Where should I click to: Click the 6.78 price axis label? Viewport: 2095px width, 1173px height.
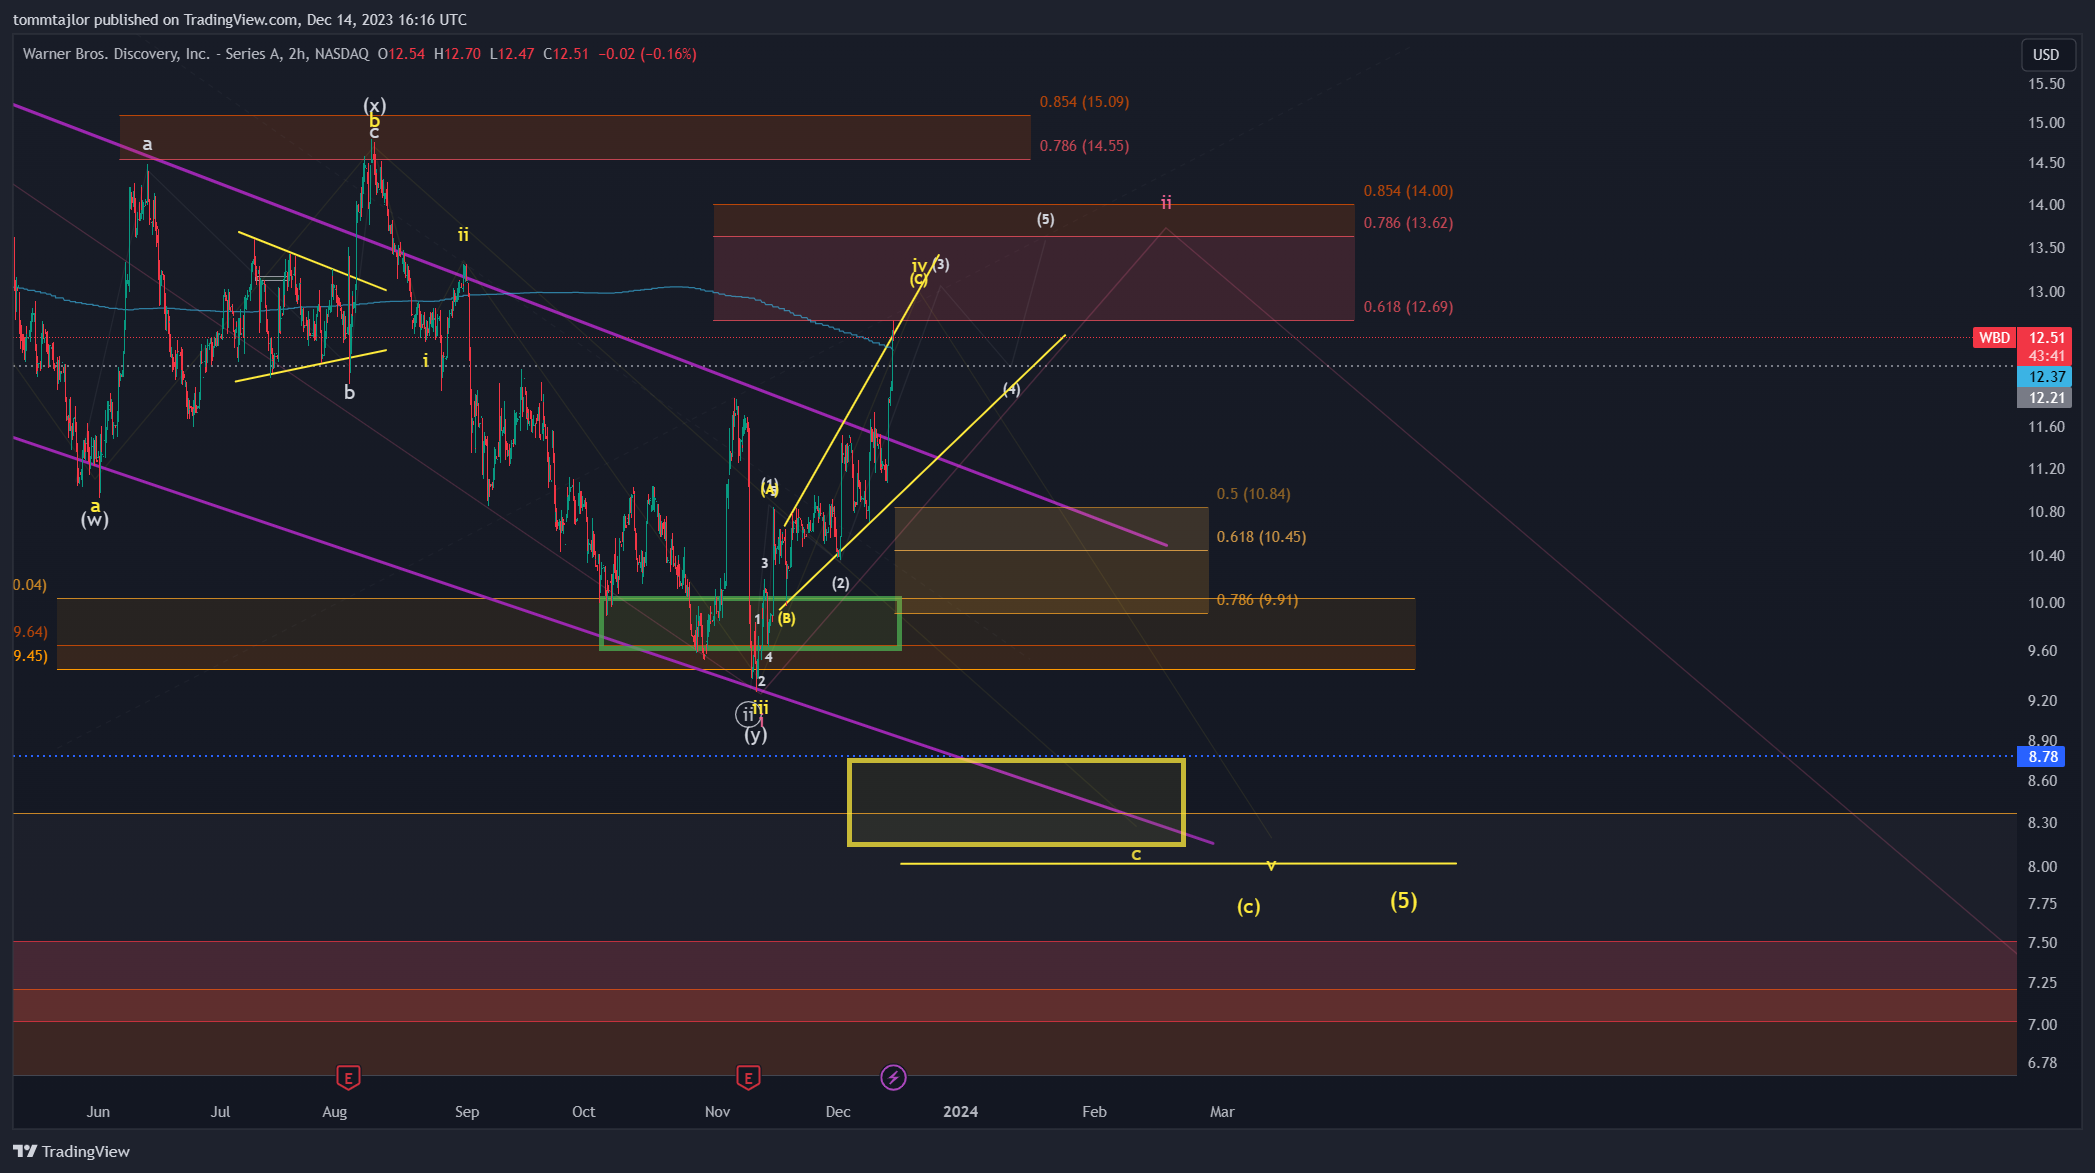coord(2042,1063)
